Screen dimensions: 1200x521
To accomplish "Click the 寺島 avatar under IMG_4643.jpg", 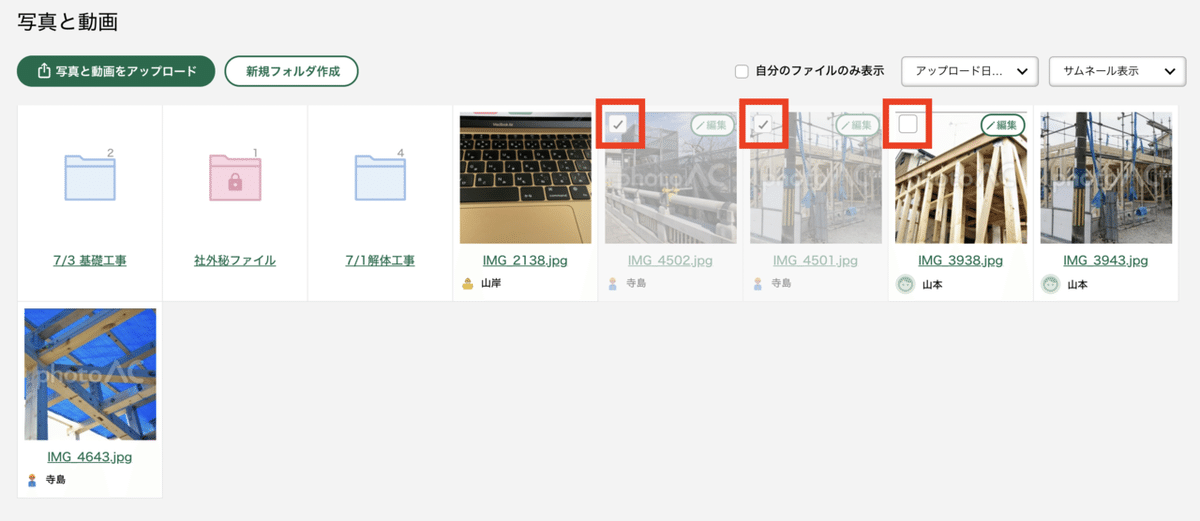I will 32,480.
